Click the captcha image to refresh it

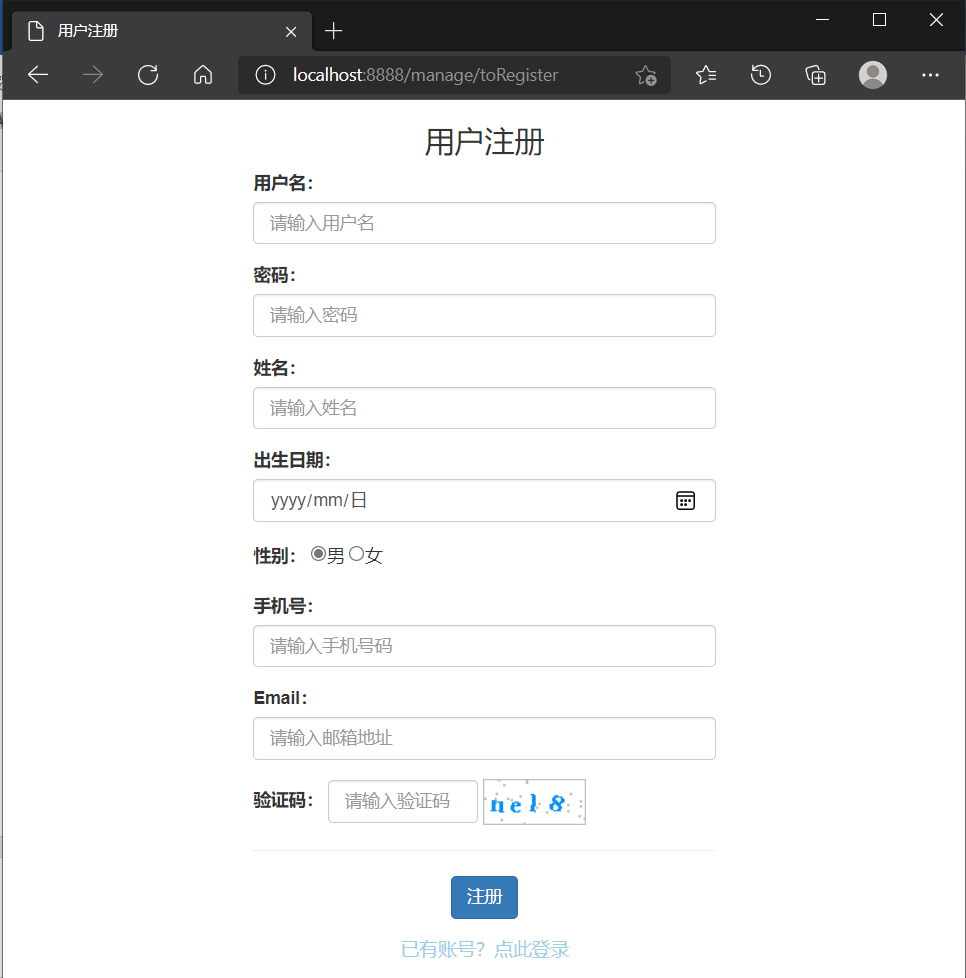pos(533,801)
